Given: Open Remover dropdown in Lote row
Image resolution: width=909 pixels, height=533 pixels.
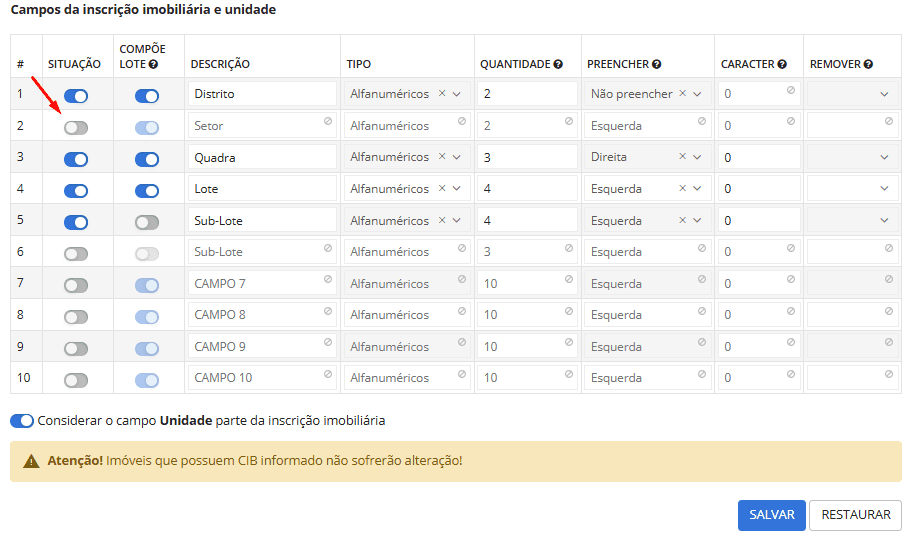Looking at the screenshot, I should click(852, 188).
